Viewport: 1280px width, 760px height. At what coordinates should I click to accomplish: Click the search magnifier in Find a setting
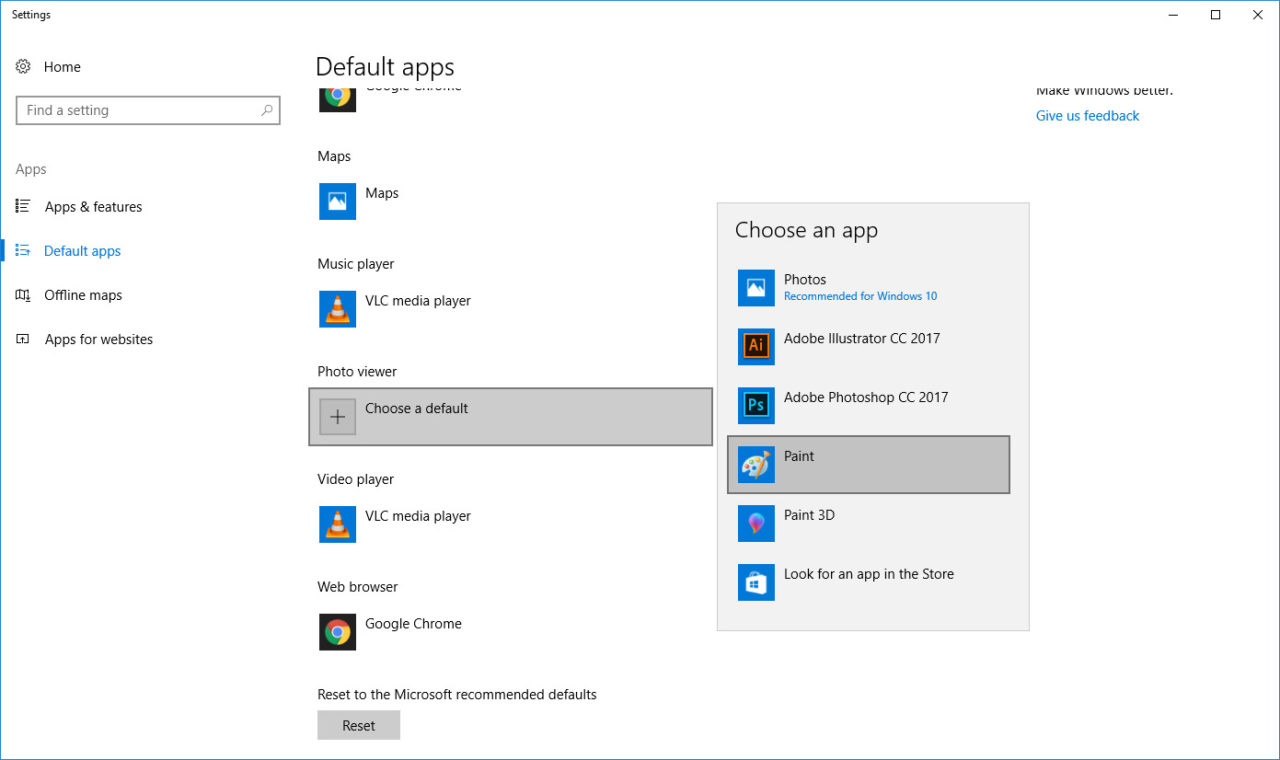pos(267,111)
